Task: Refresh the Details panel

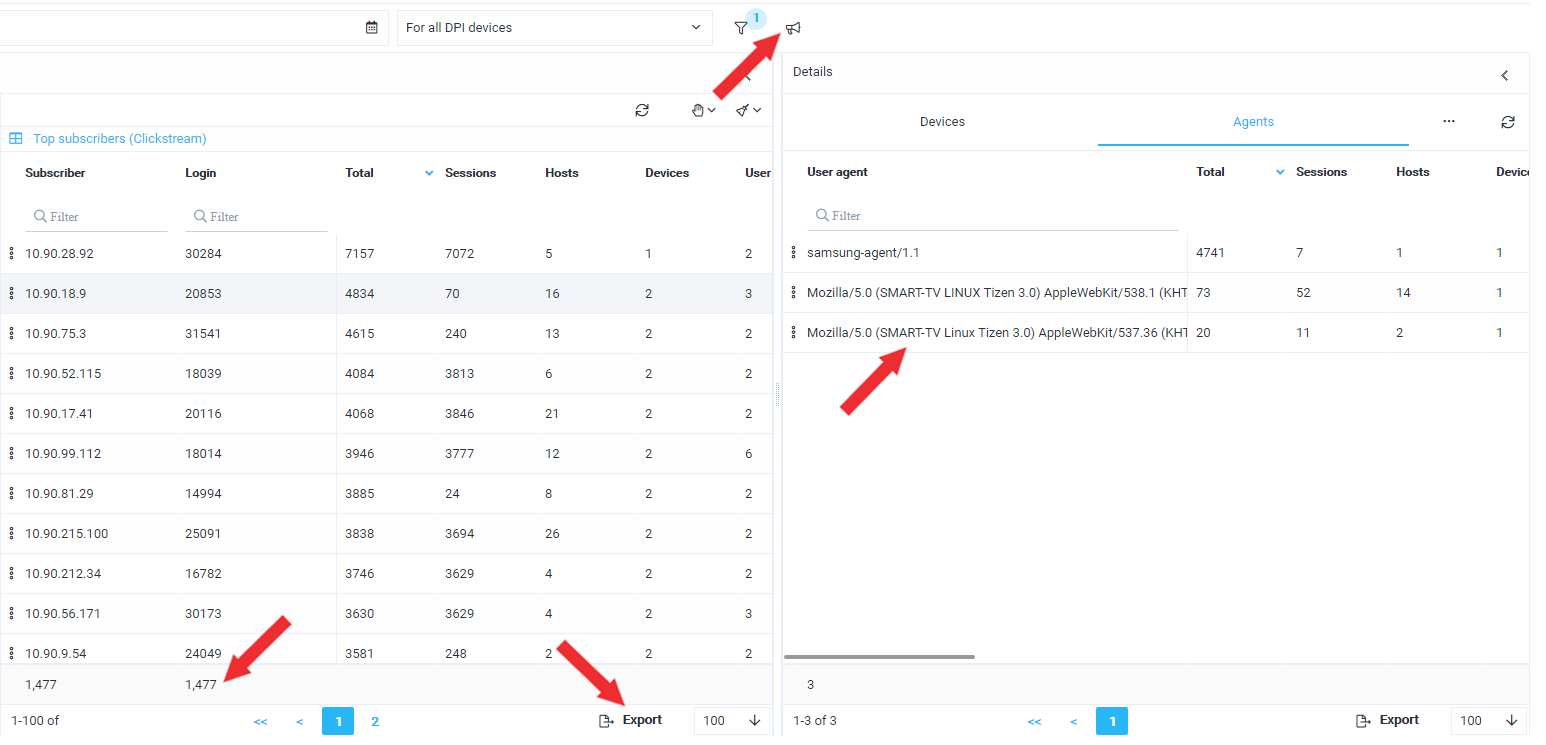Action: (x=1508, y=122)
